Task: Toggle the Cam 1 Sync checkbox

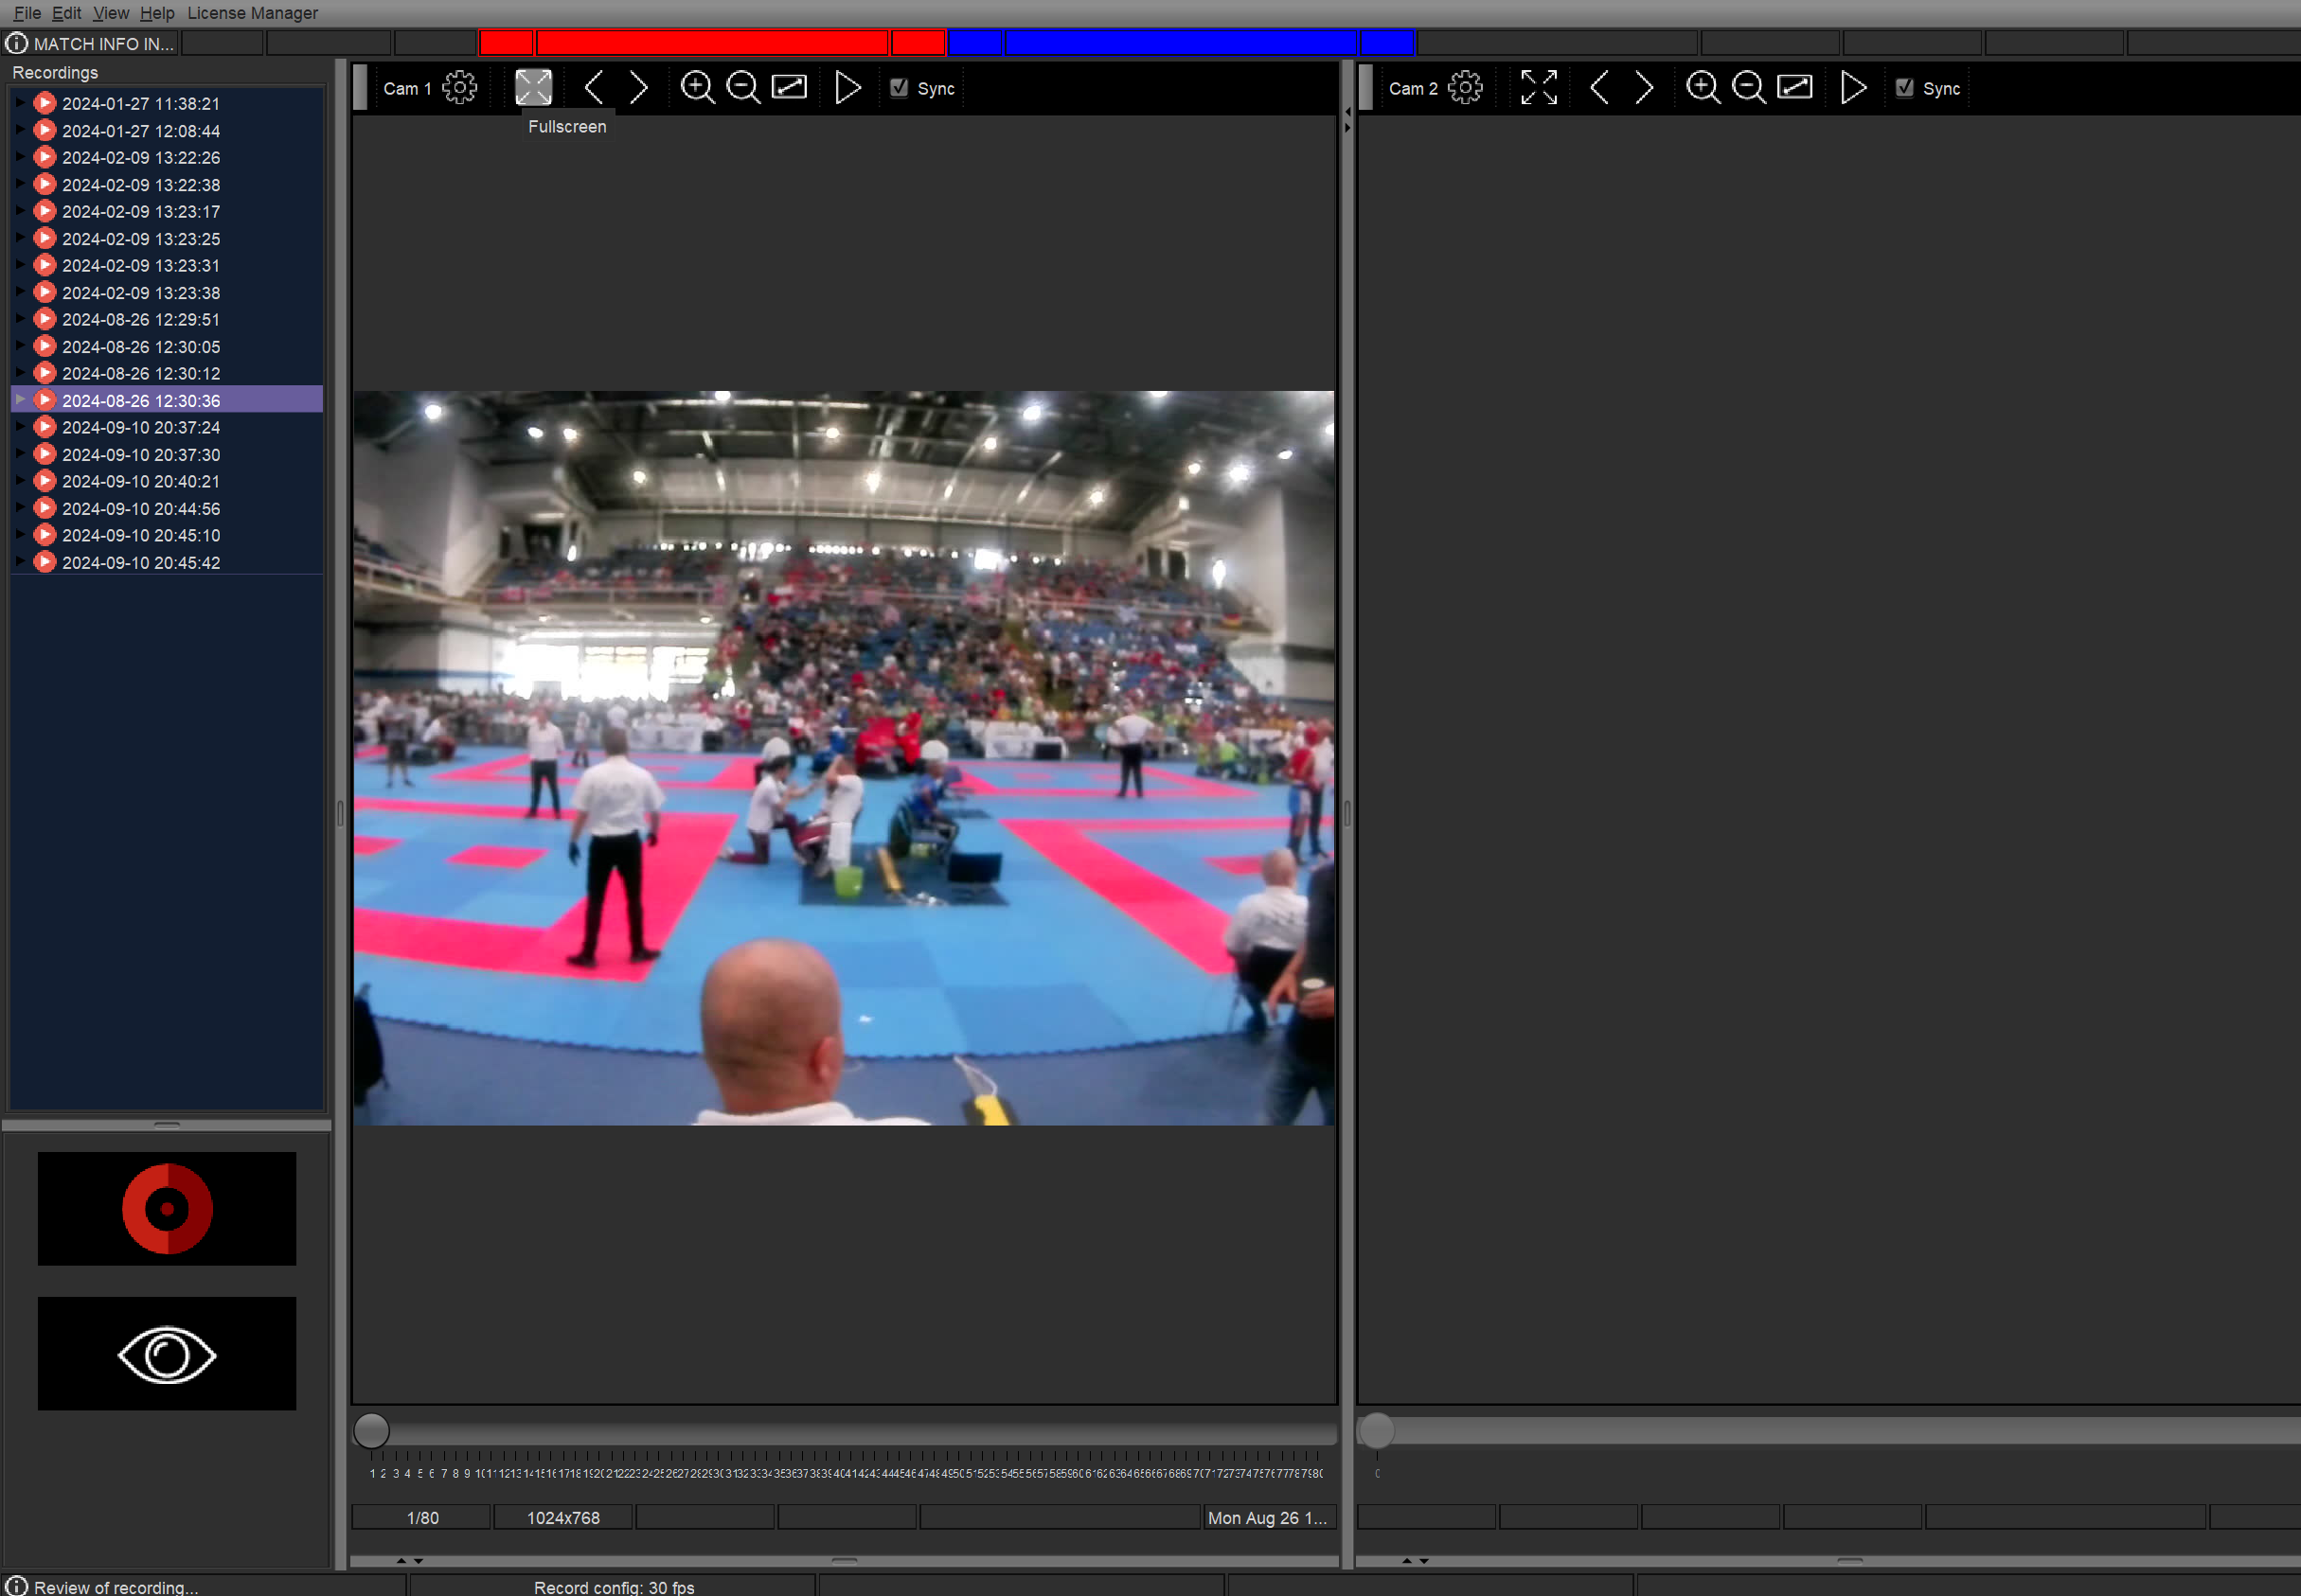Action: (x=899, y=88)
